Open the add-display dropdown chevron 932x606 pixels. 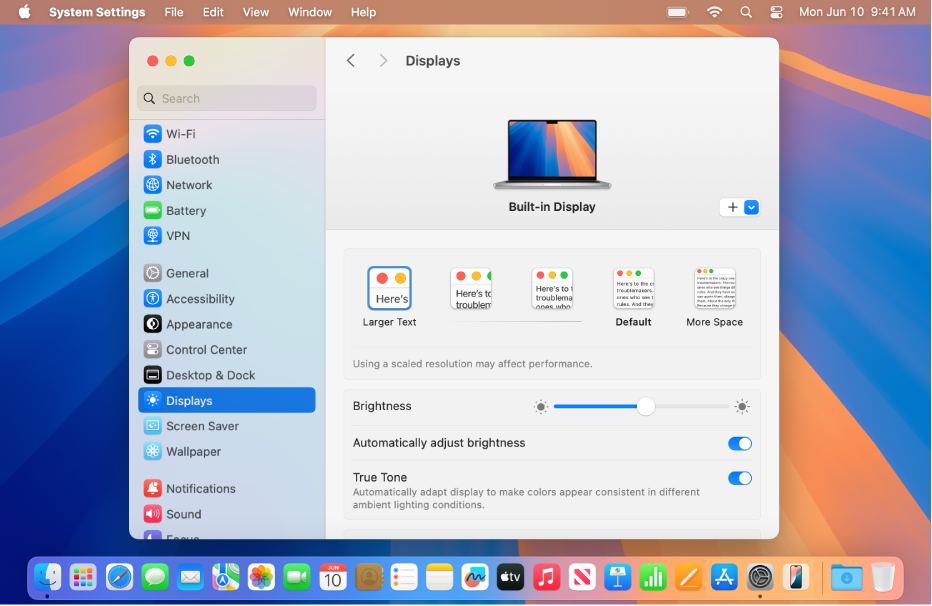(x=751, y=207)
